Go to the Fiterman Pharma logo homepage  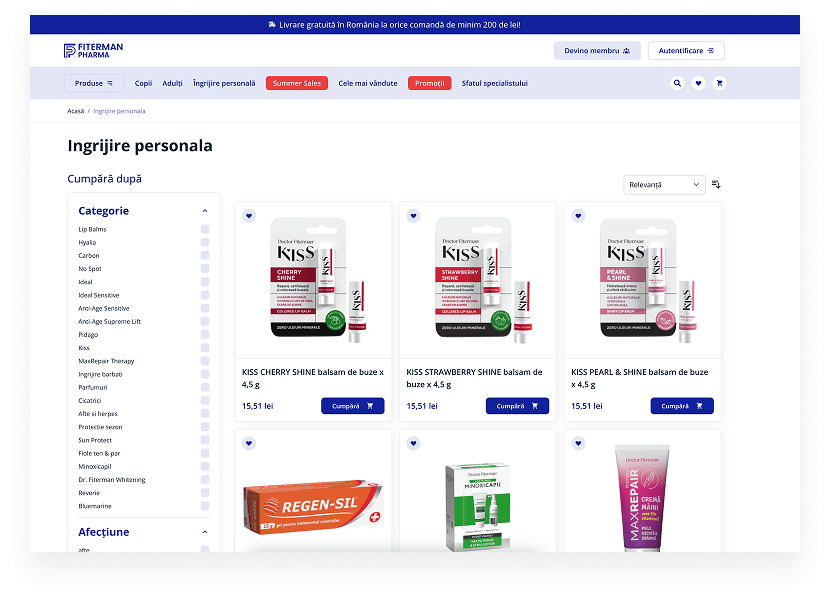[93, 51]
